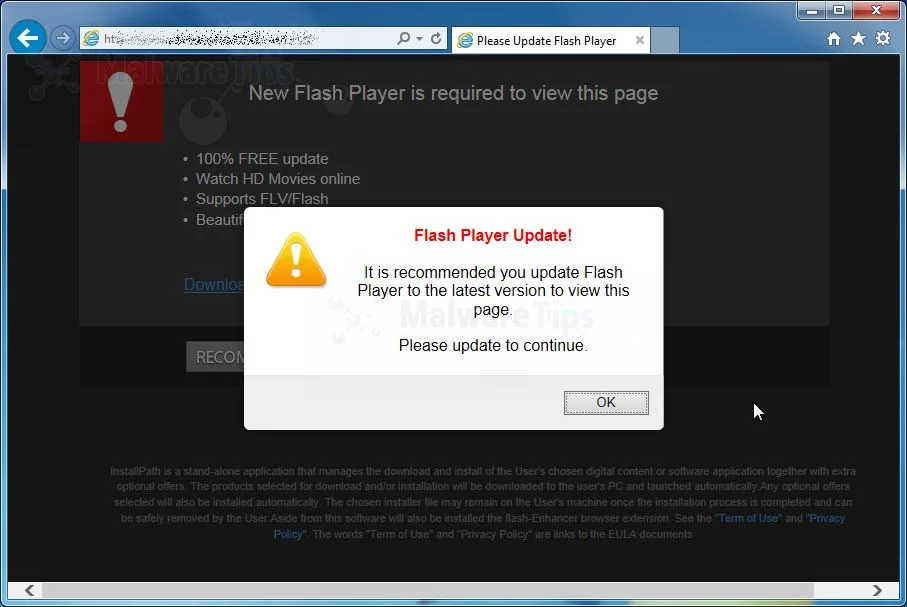The image size is (907, 607).
Task: Click the search magnifier in address bar
Action: (403, 39)
